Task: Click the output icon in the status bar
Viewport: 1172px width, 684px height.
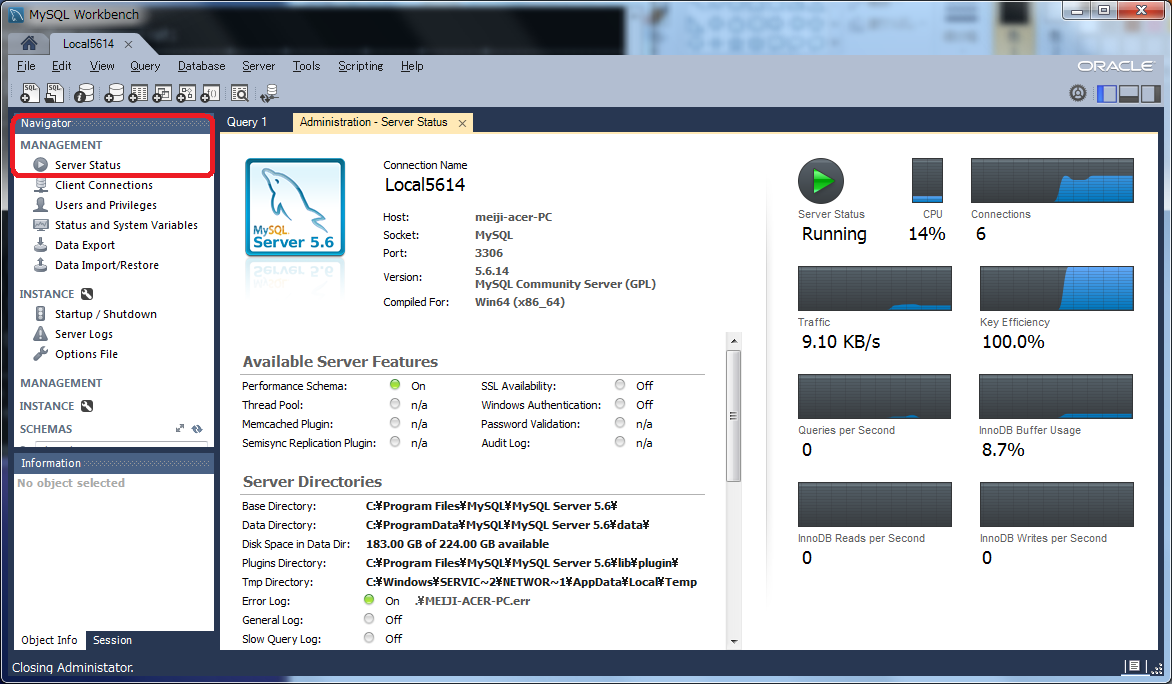Action: coord(1134,666)
